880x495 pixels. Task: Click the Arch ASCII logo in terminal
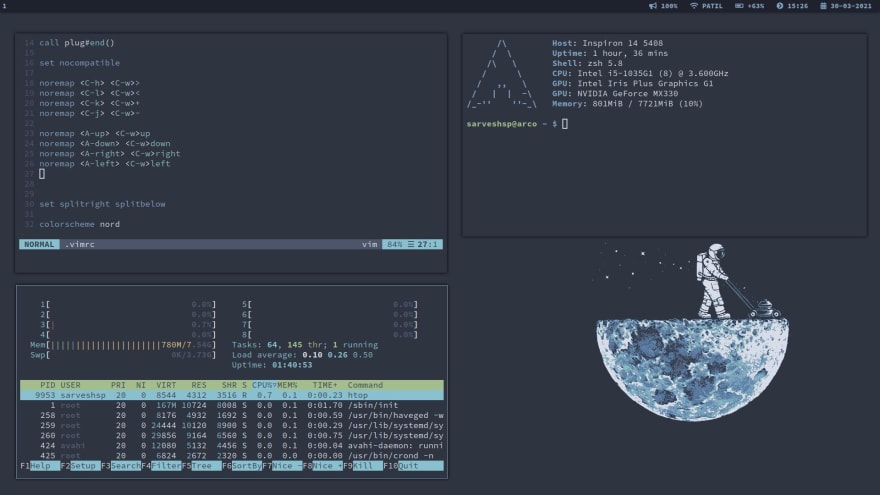(x=502, y=74)
